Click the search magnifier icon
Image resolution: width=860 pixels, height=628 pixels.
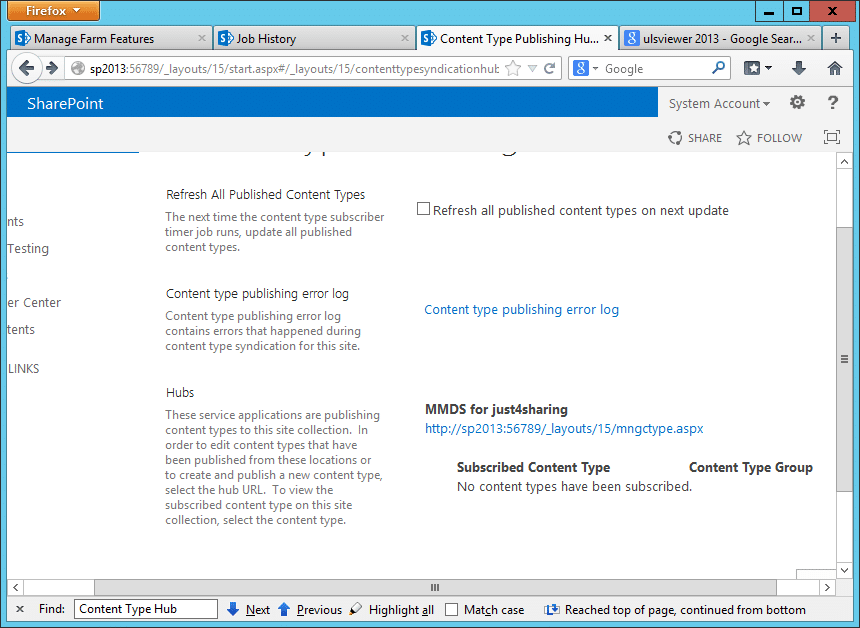point(718,68)
